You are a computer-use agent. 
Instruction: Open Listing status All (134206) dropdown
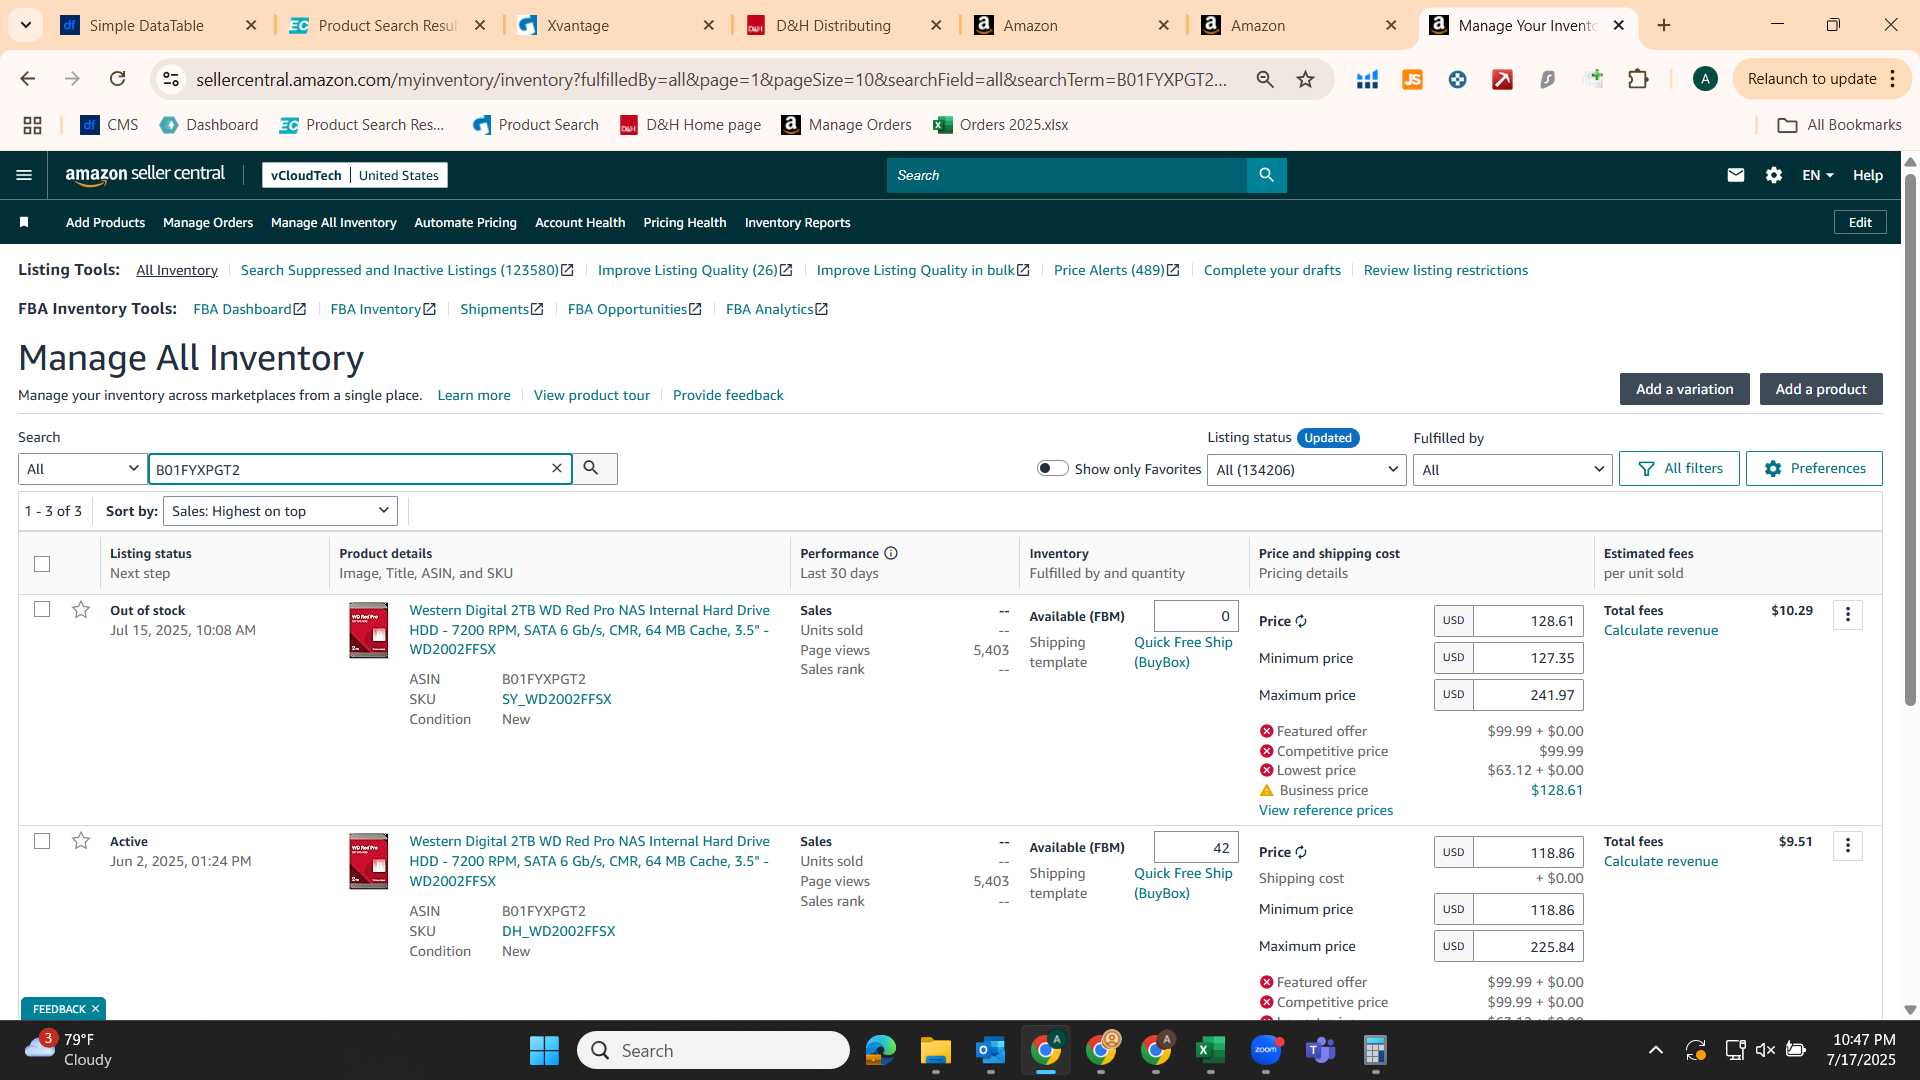pos(1307,470)
